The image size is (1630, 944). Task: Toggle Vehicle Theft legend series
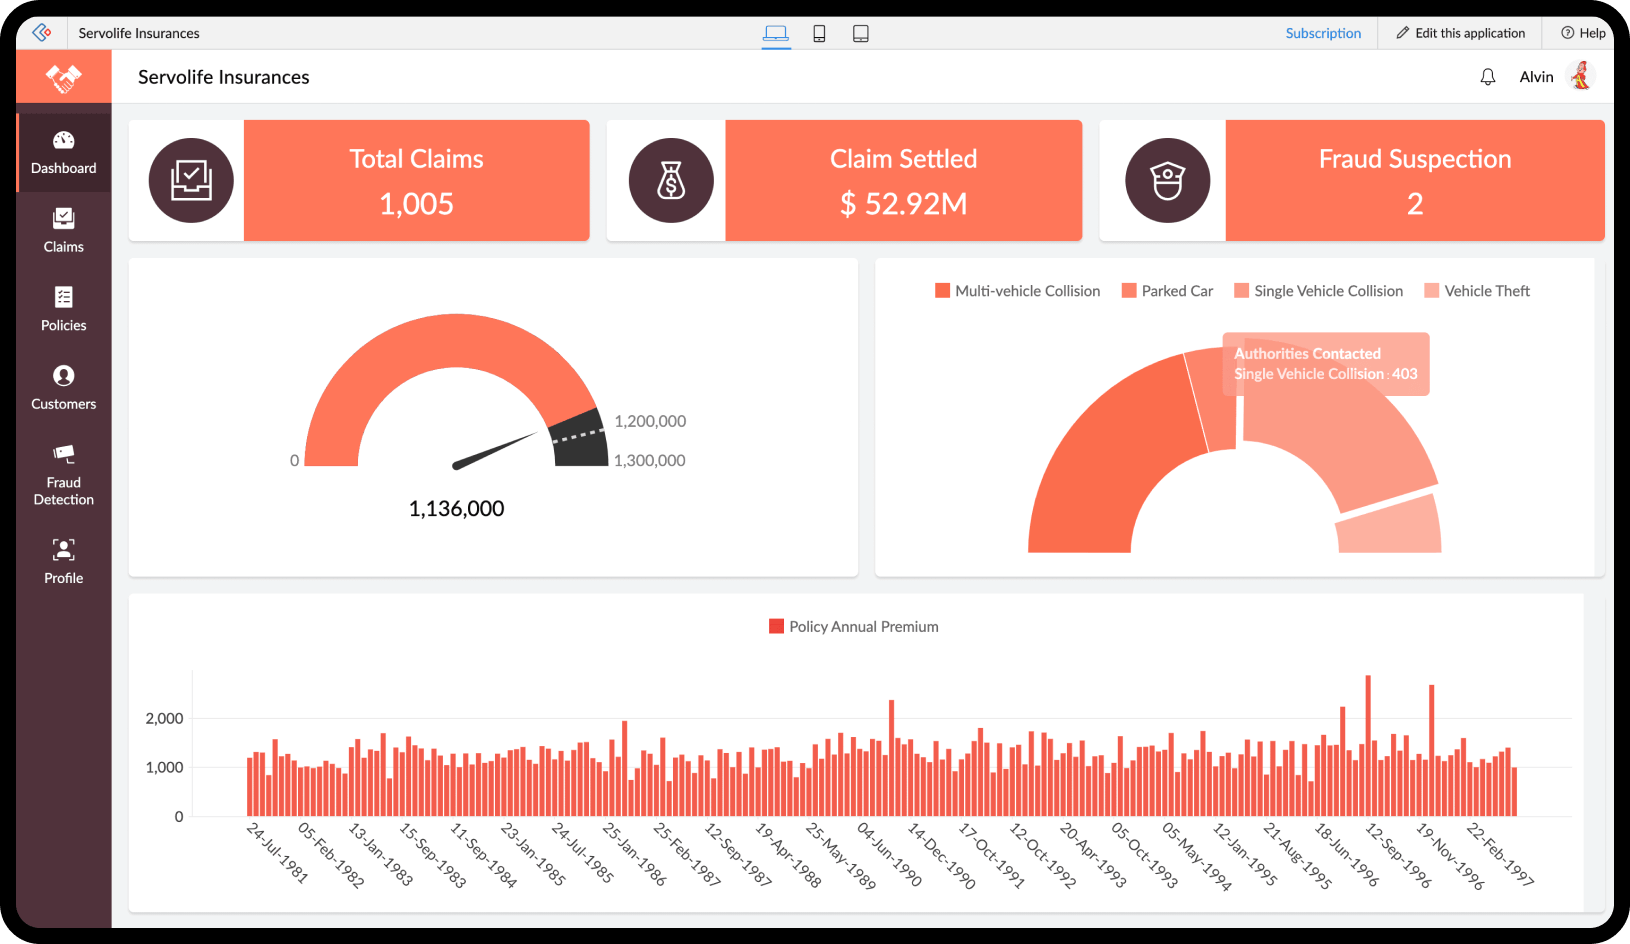click(1477, 291)
